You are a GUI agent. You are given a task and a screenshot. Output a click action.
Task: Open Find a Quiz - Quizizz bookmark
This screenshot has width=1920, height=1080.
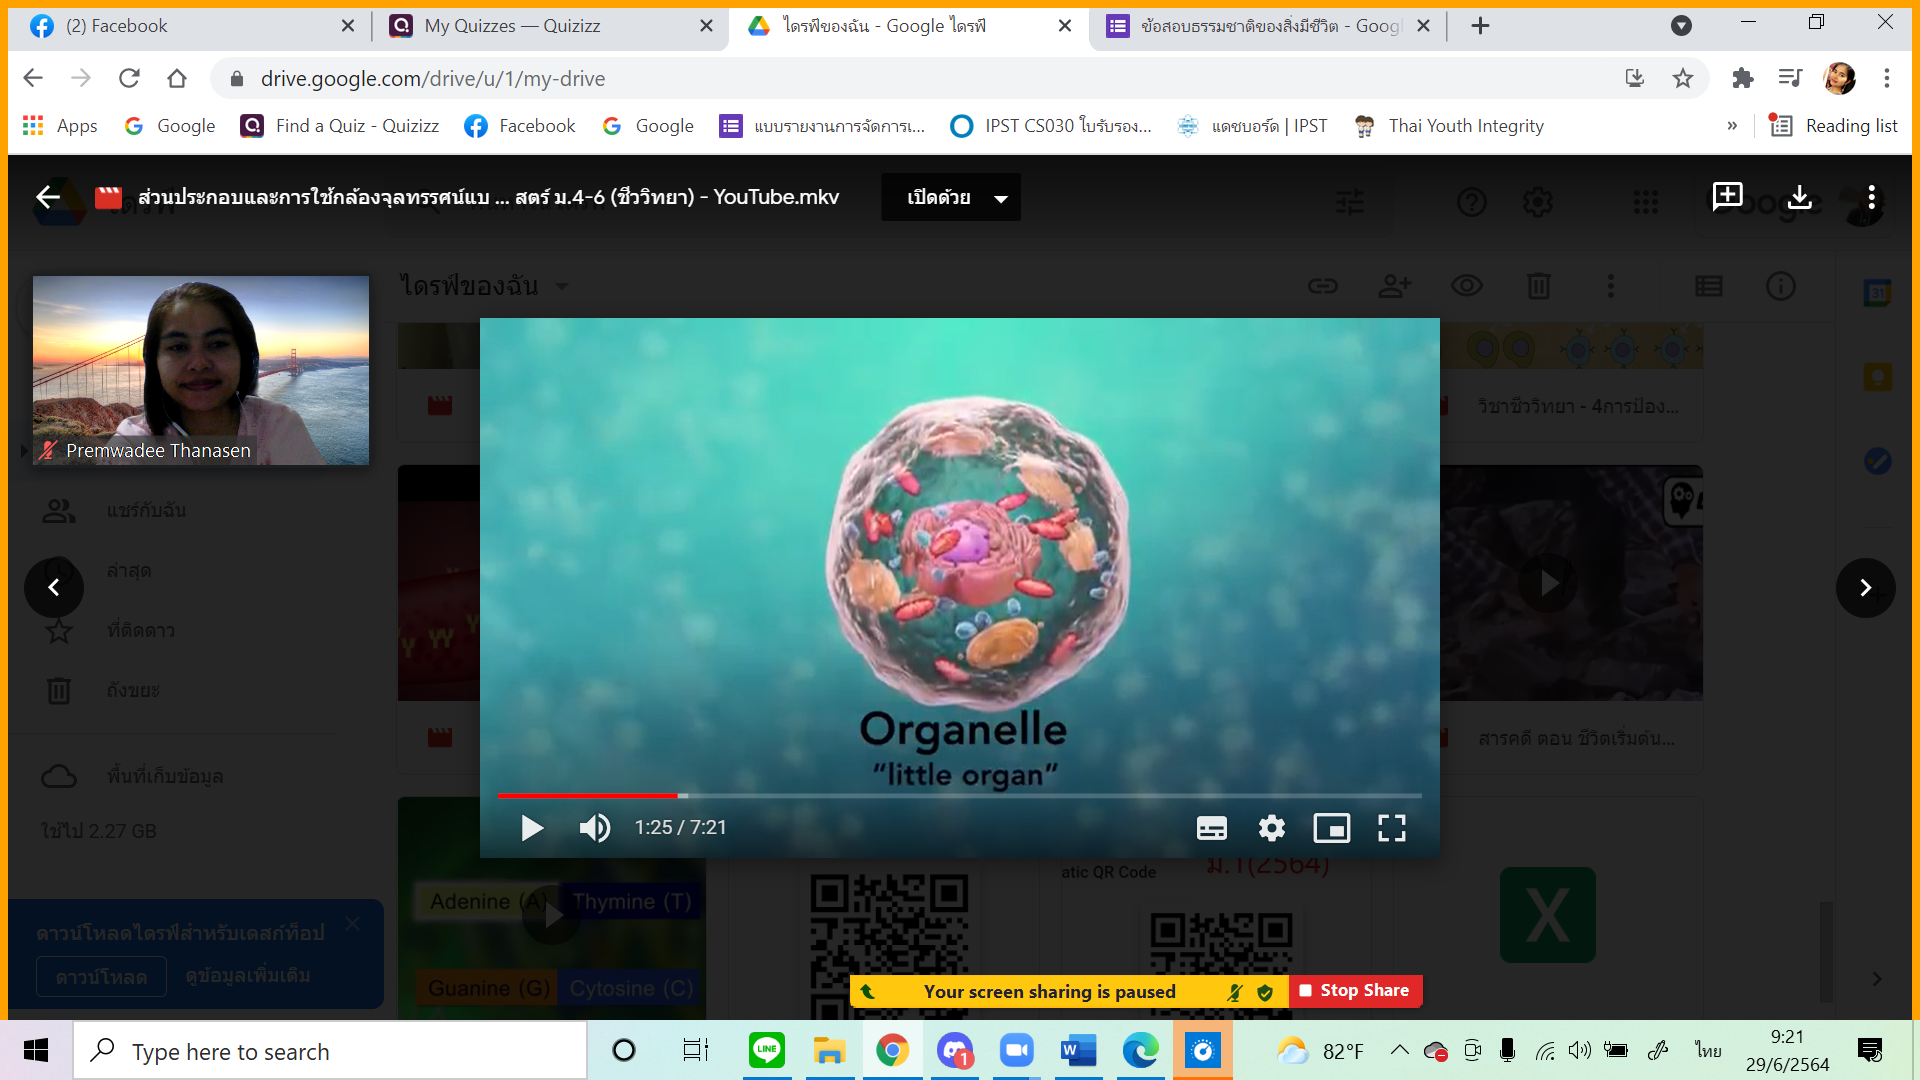coord(340,126)
